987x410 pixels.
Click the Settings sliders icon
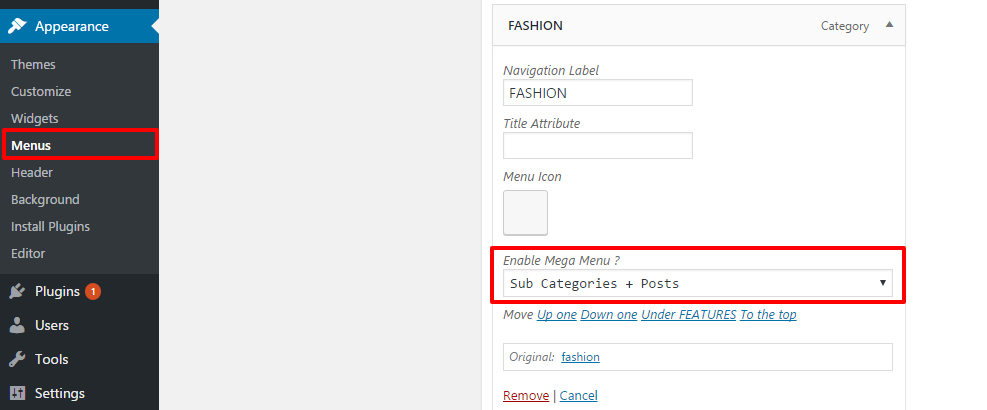(x=17, y=393)
